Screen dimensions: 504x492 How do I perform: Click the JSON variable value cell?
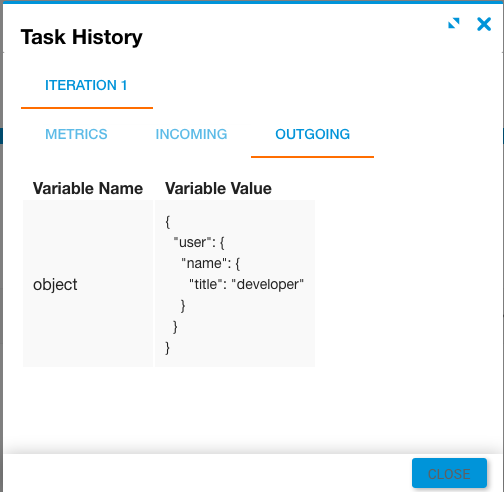pyautogui.click(x=235, y=284)
